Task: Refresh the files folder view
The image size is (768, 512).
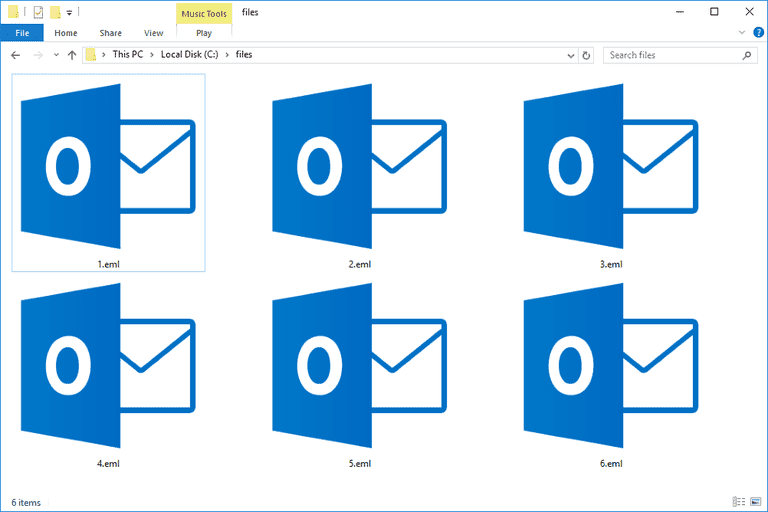Action: pos(586,55)
